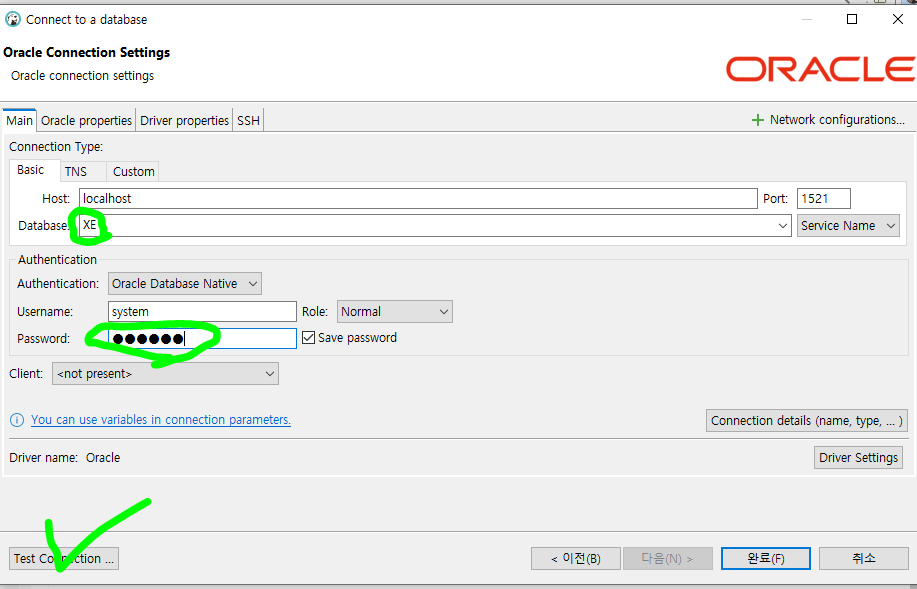Click the 완료(F) finish button
This screenshot has height=589, width=917.
tap(766, 559)
